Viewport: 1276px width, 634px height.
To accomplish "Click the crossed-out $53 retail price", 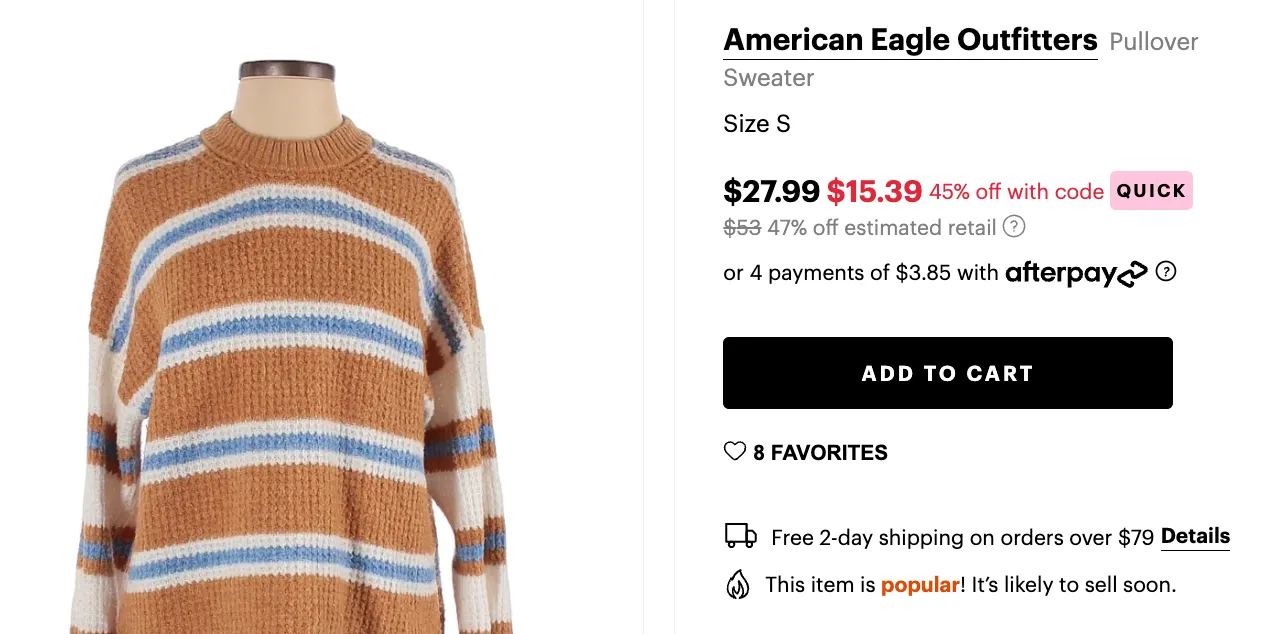I will click(x=742, y=228).
